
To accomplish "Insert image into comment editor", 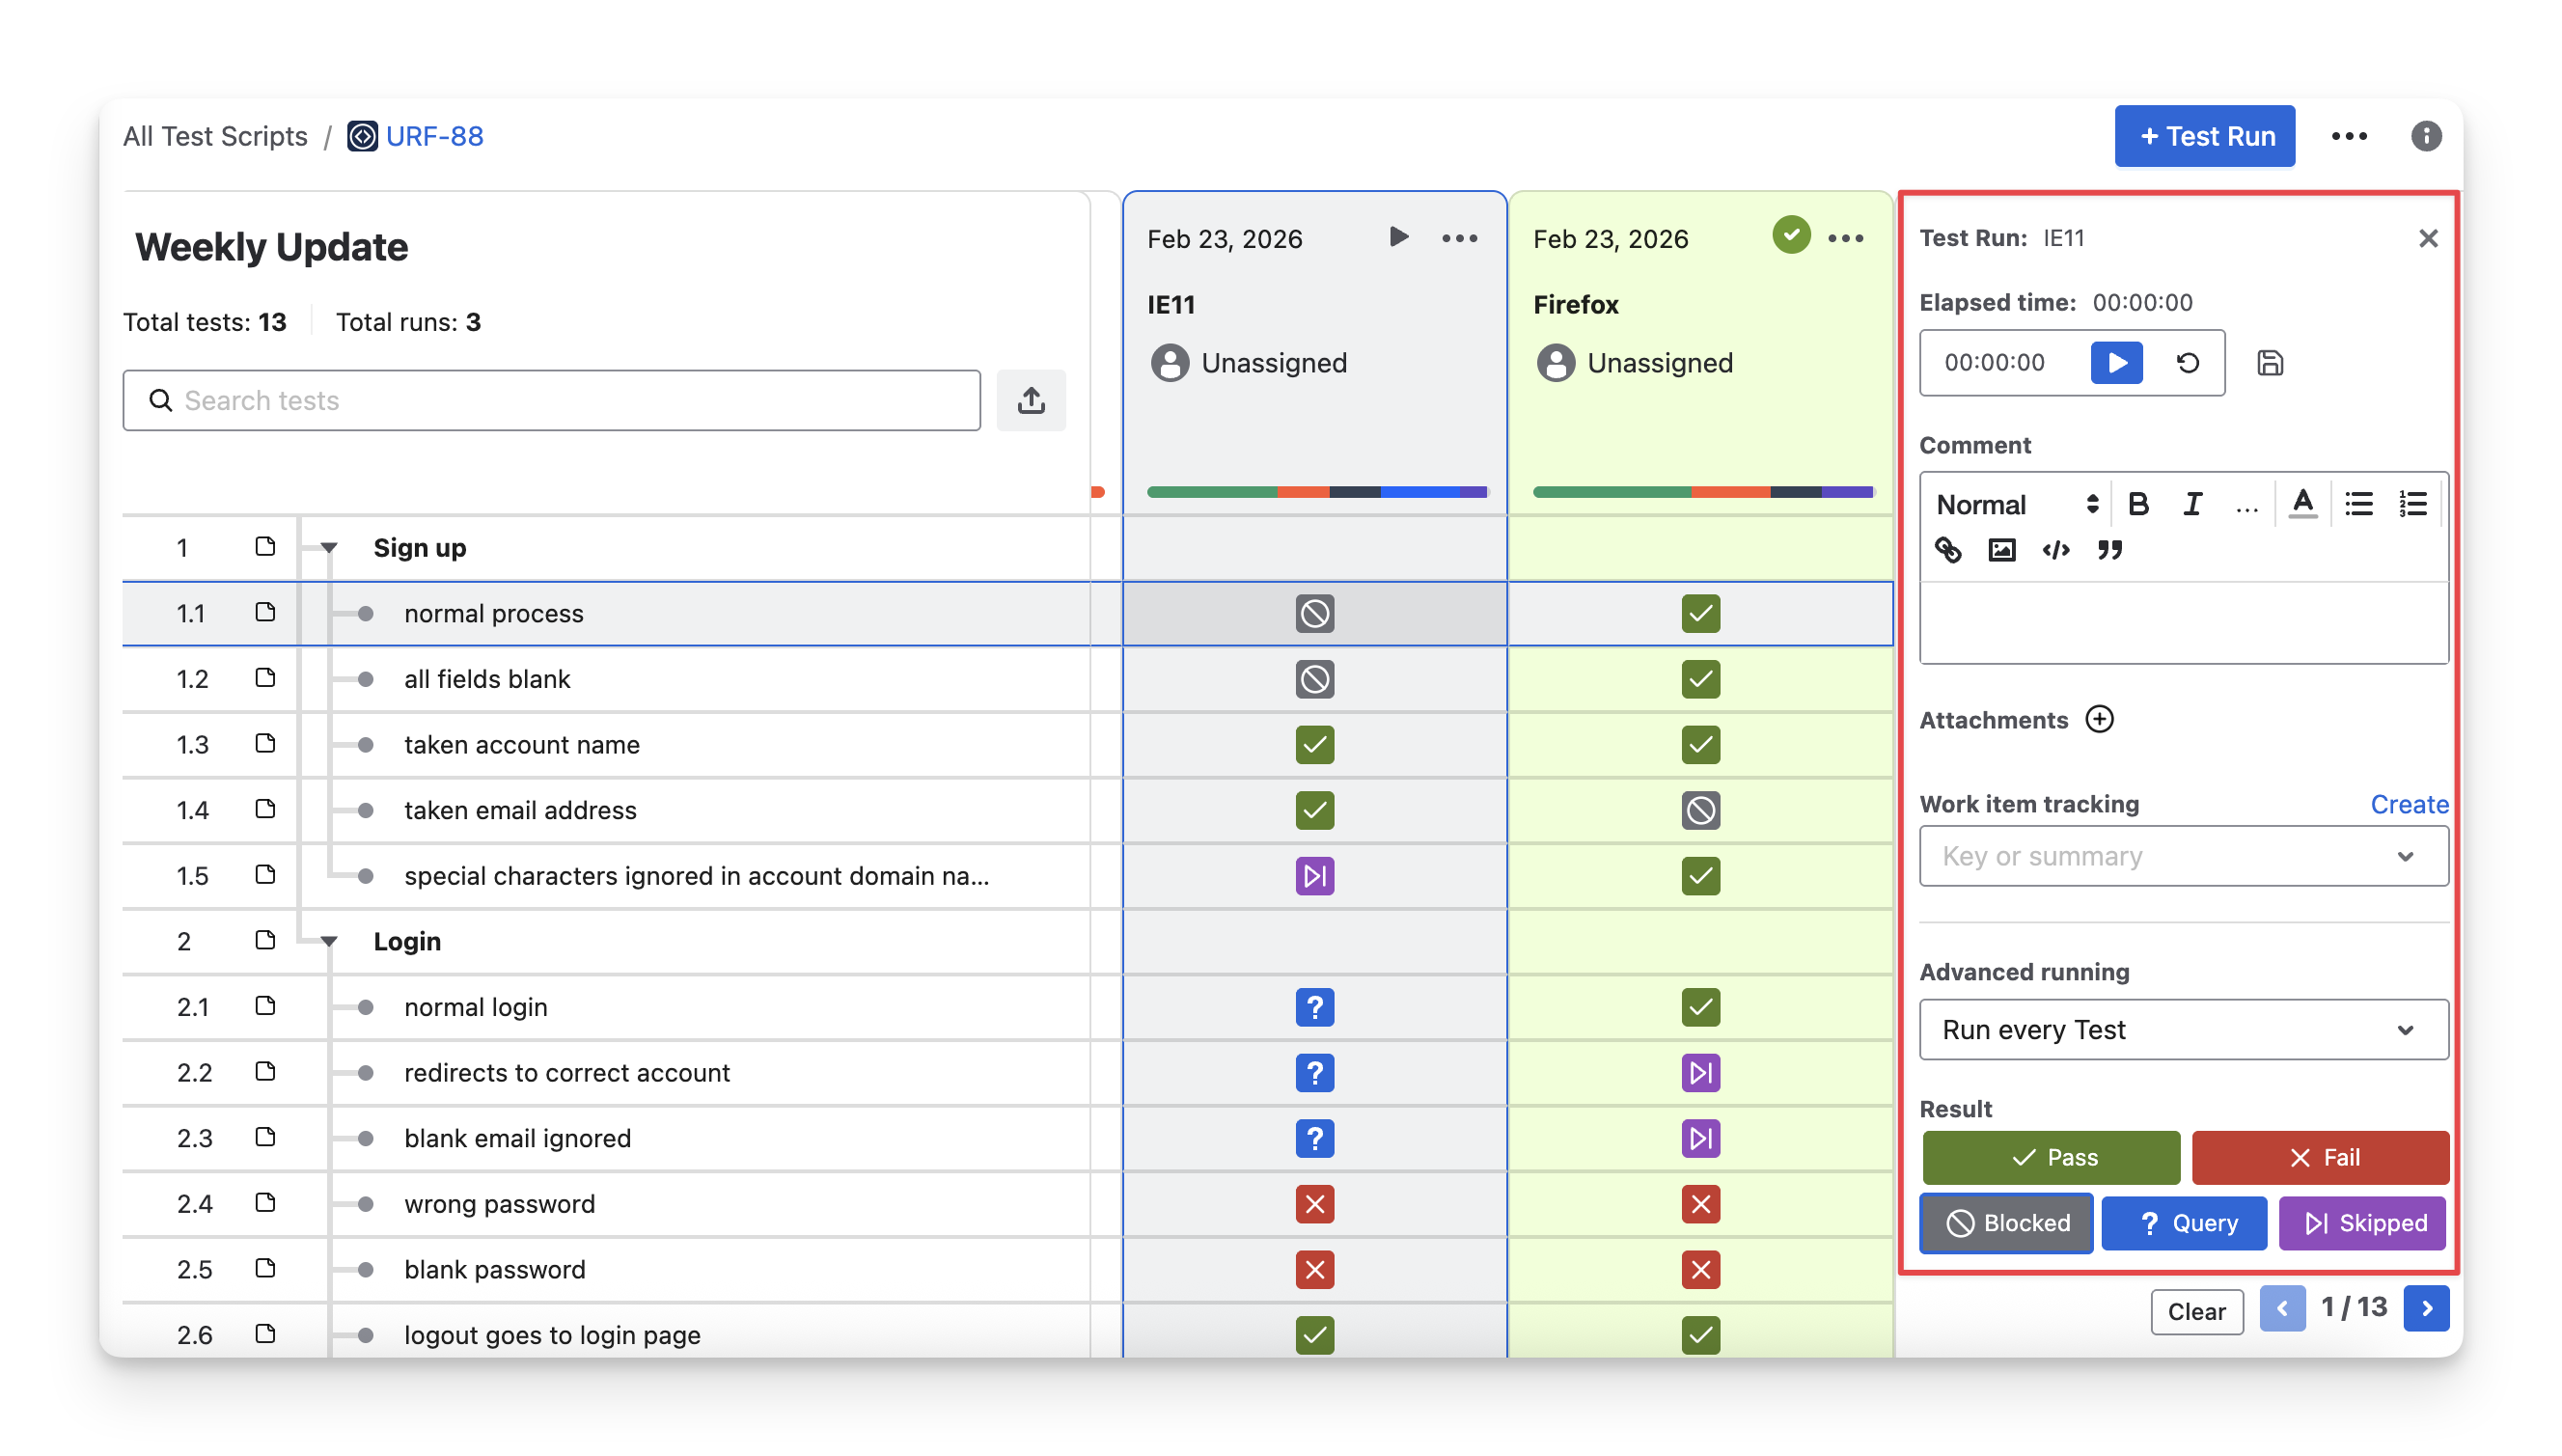I will (x=2001, y=549).
